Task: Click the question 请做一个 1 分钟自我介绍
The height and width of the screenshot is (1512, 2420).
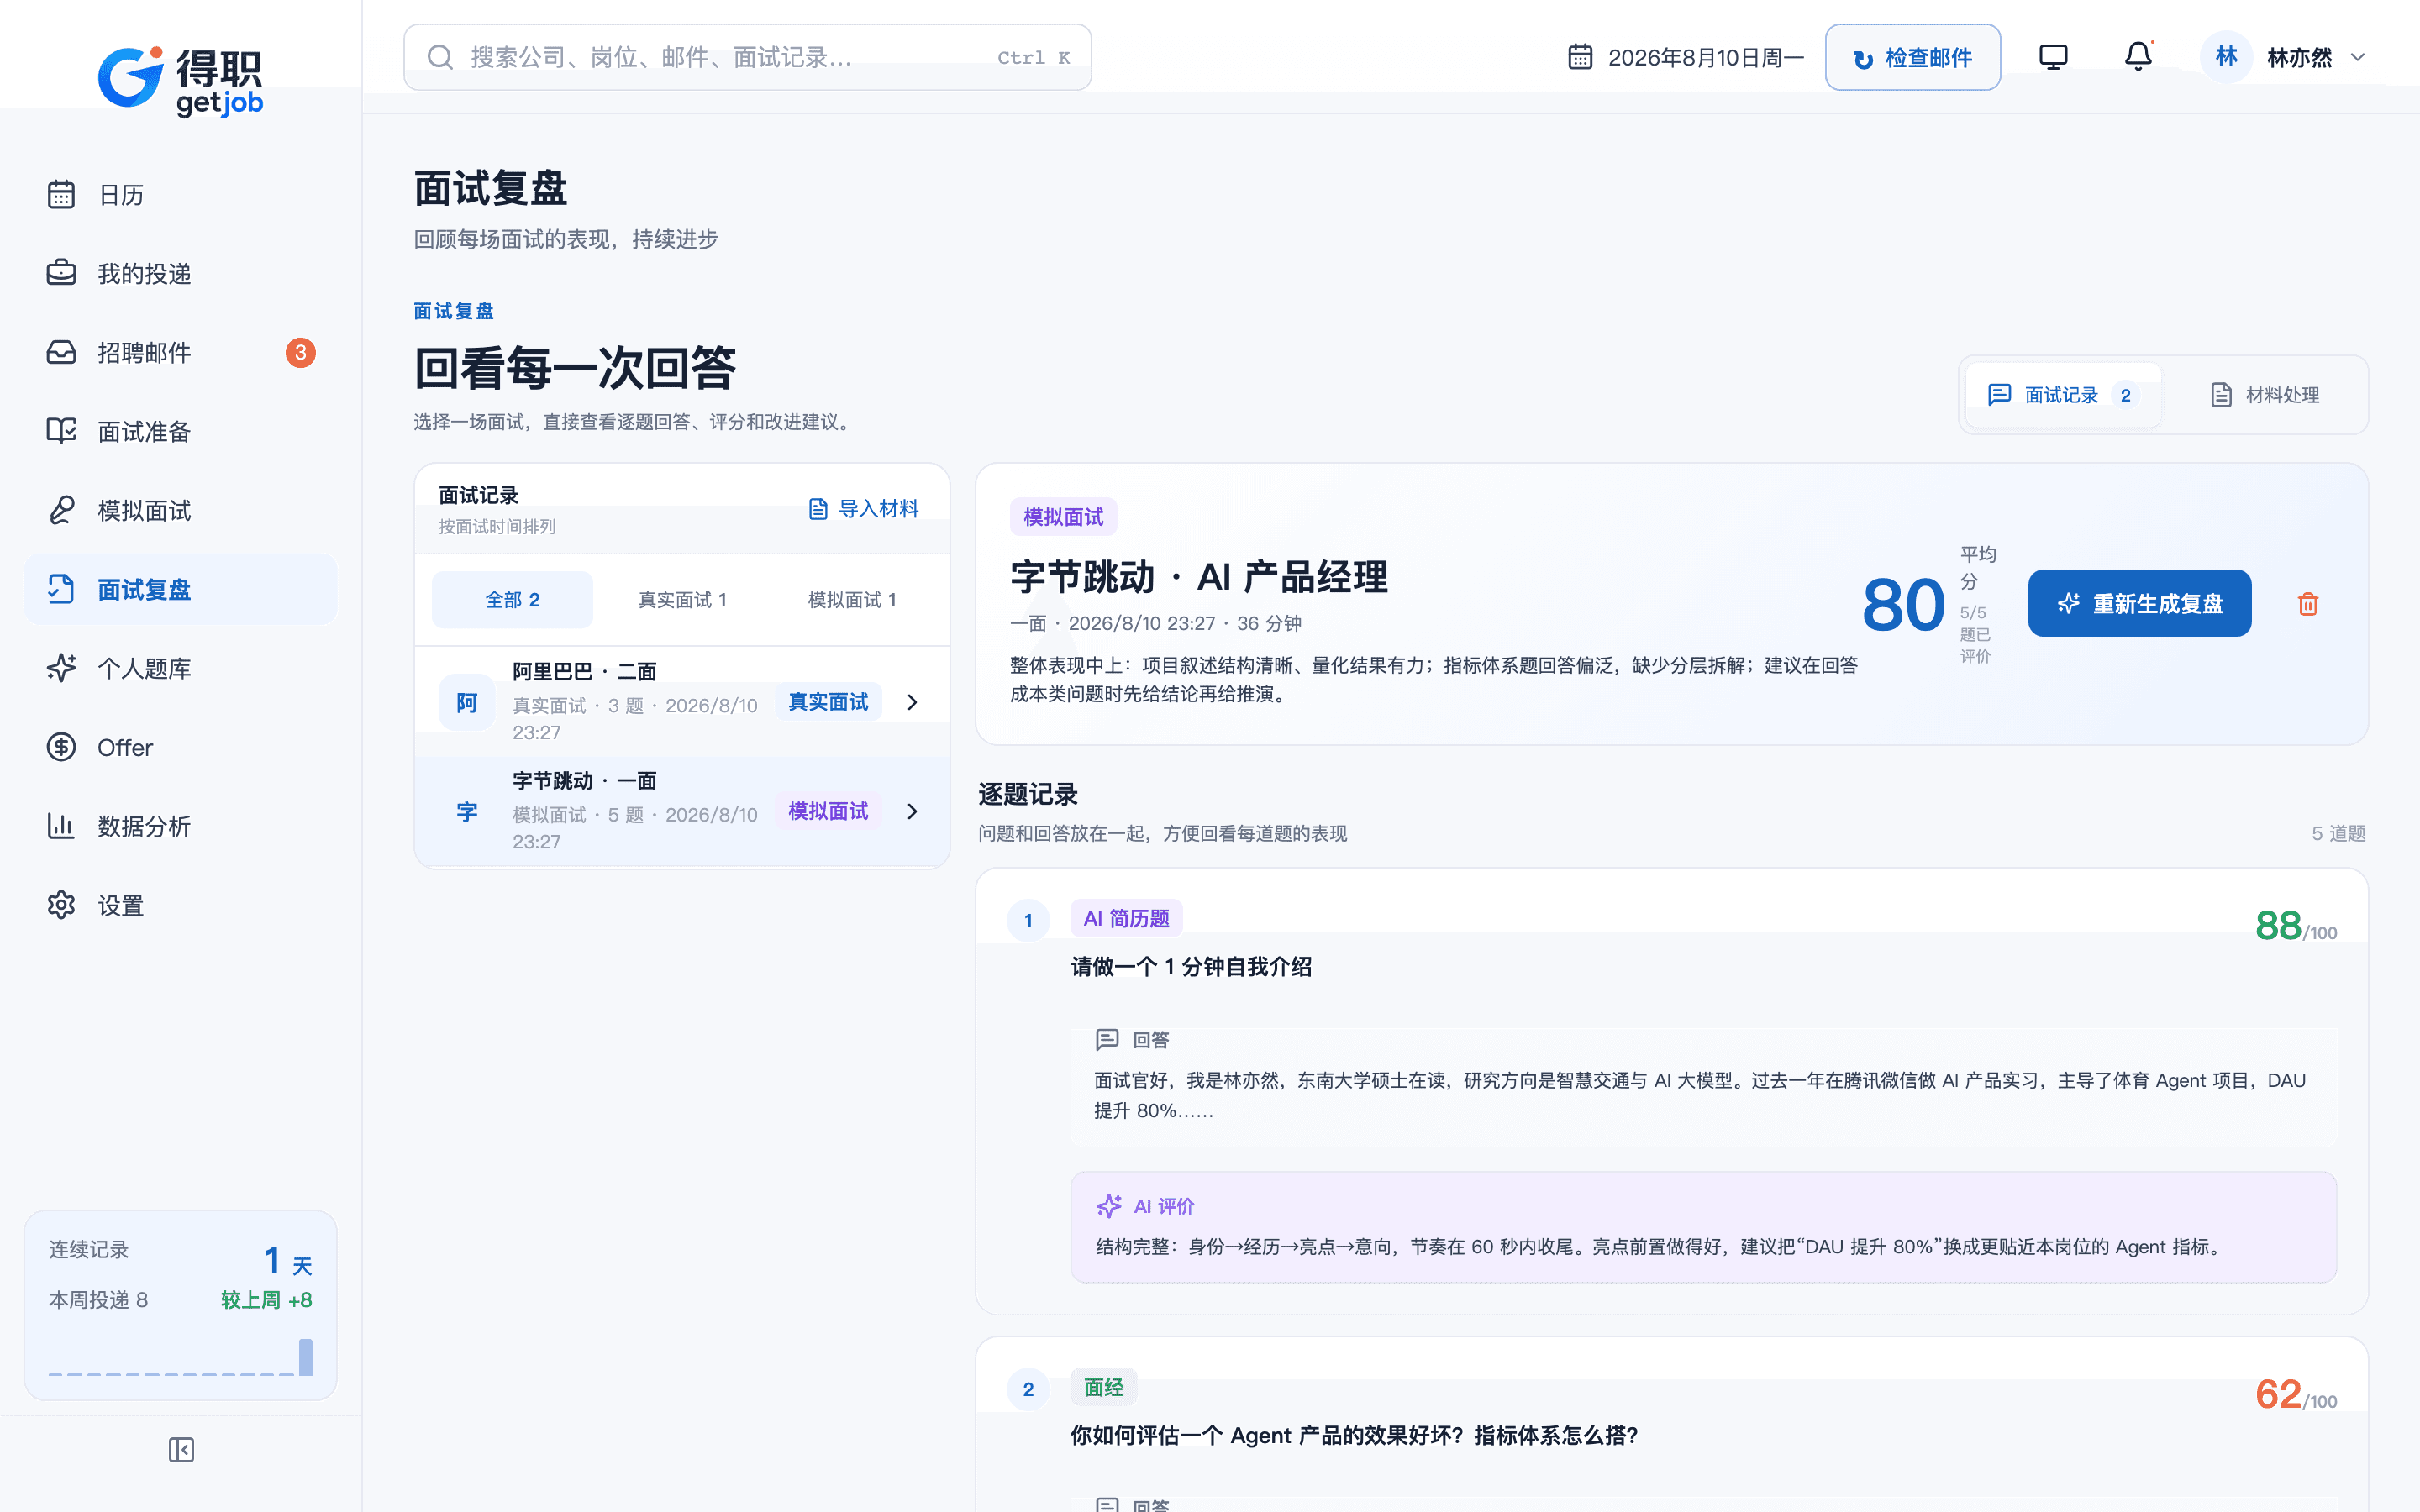Action: [1191, 967]
